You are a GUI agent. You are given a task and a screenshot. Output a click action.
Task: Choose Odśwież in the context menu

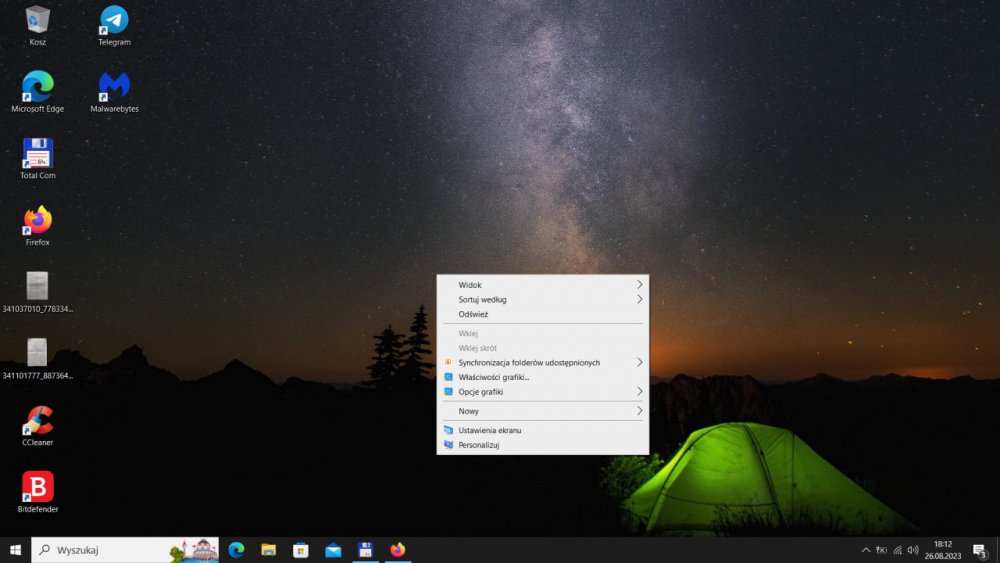point(473,314)
